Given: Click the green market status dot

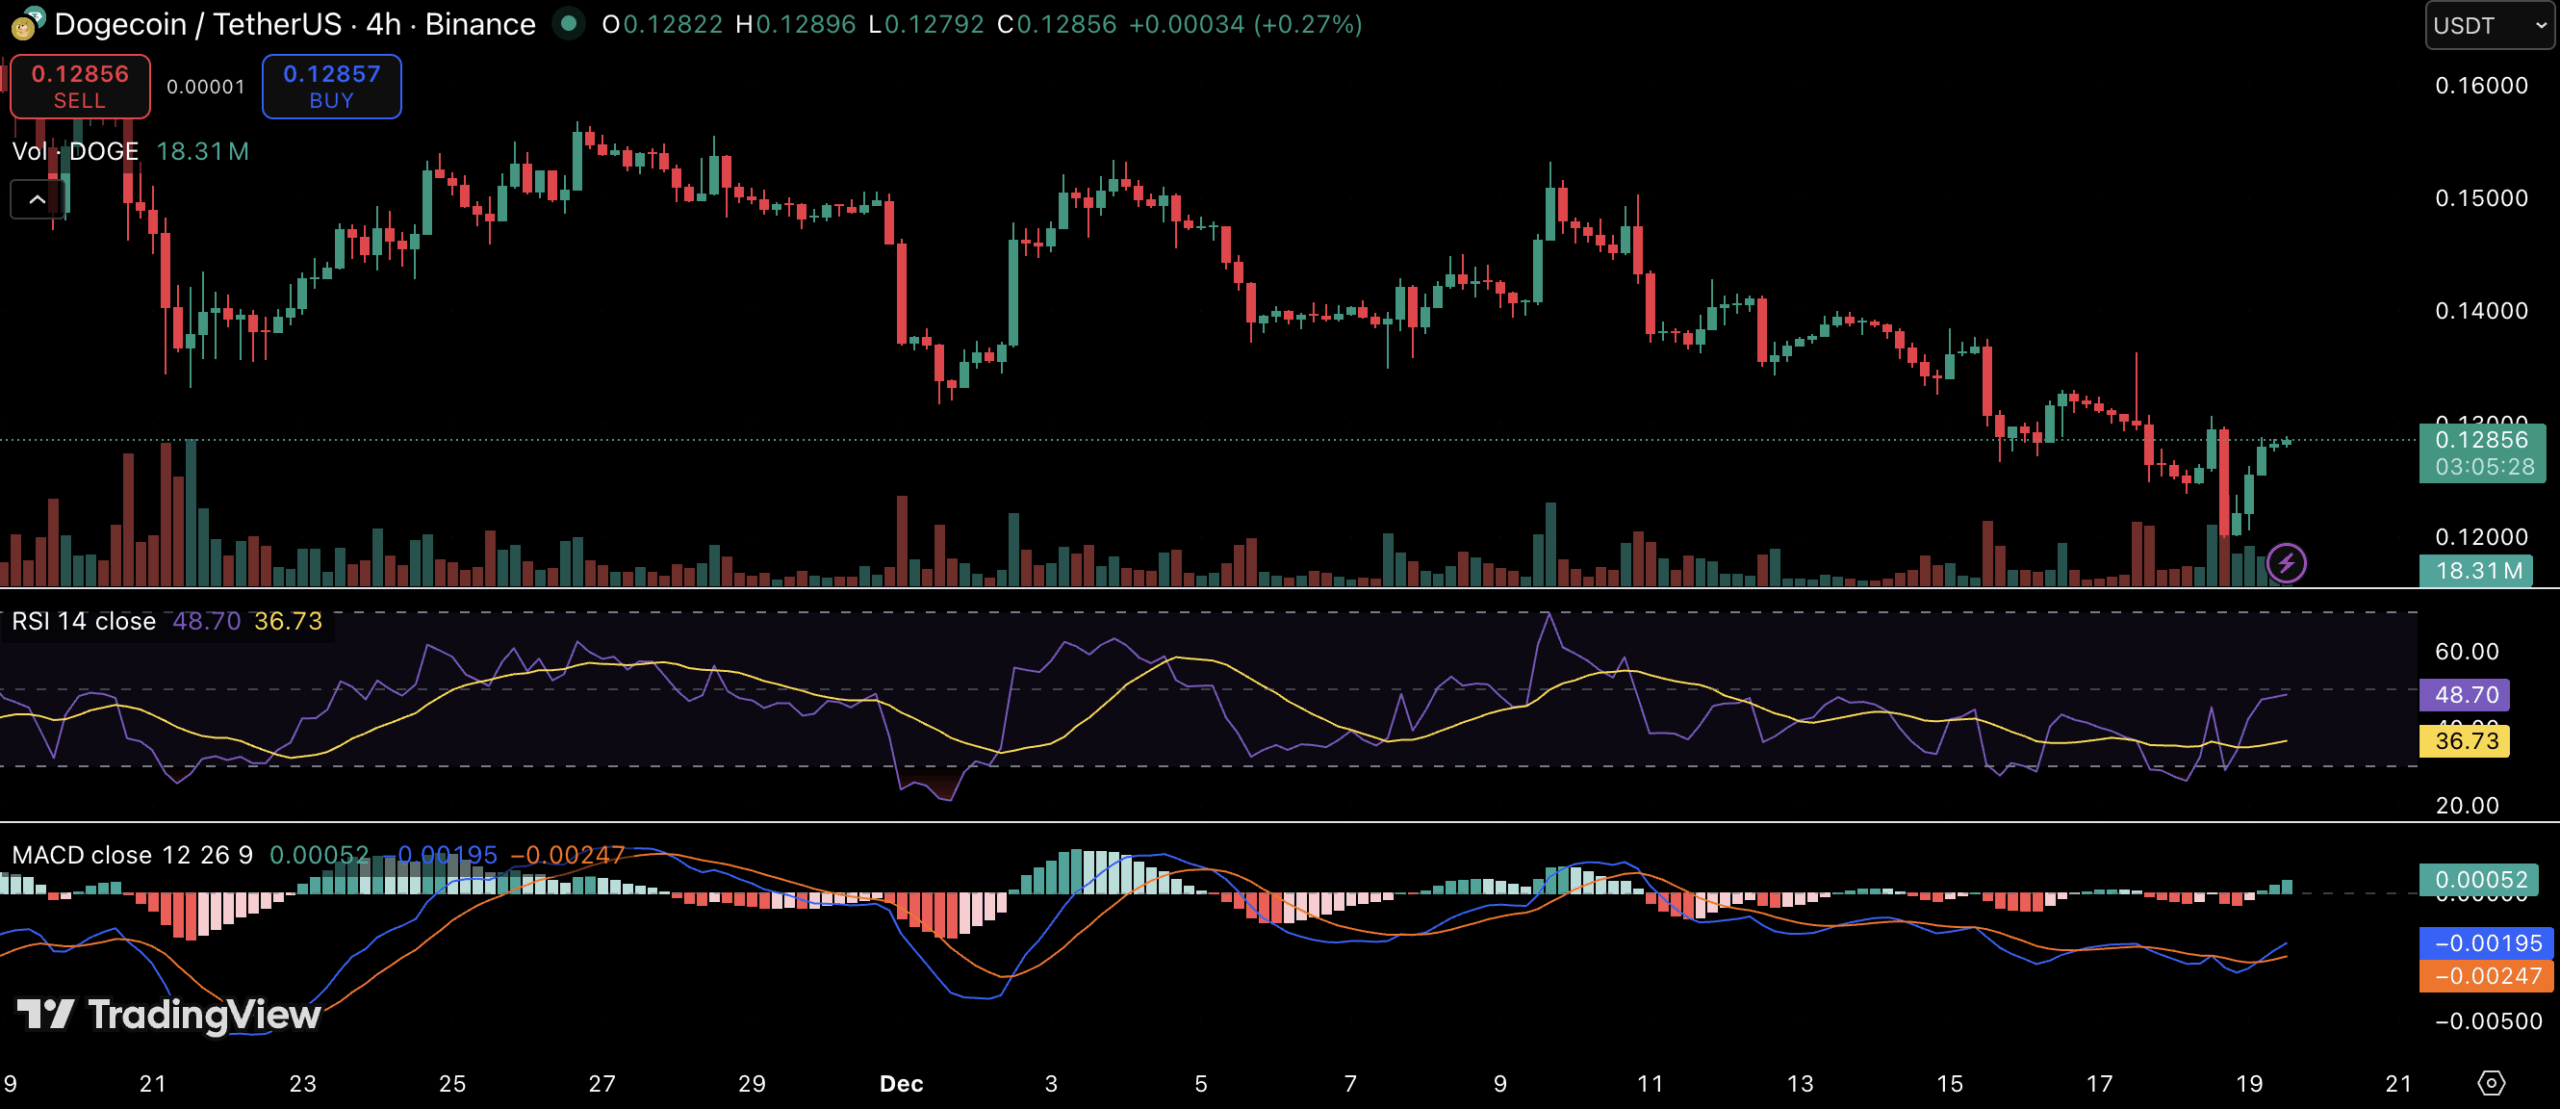Looking at the screenshot, I should point(569,23).
